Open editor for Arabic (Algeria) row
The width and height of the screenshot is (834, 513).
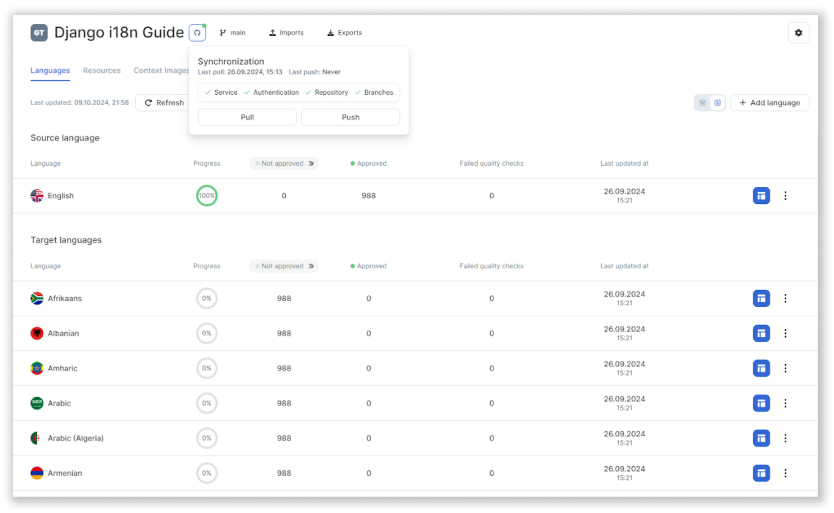[761, 438]
